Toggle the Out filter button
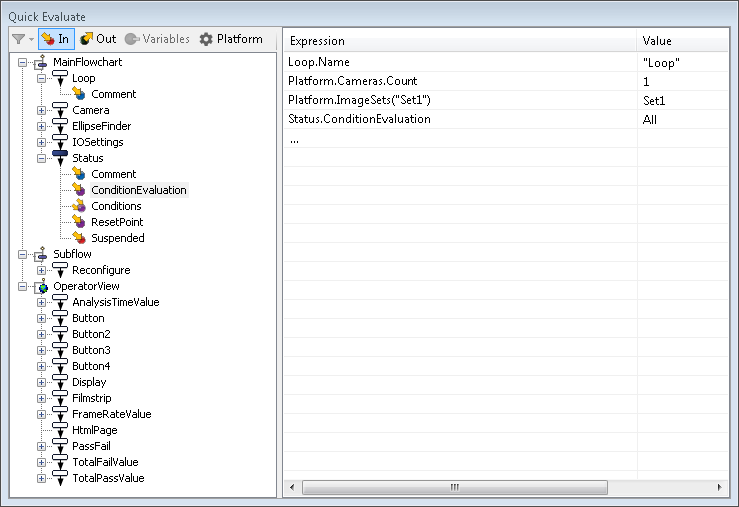This screenshot has width=739, height=507. click(x=98, y=39)
